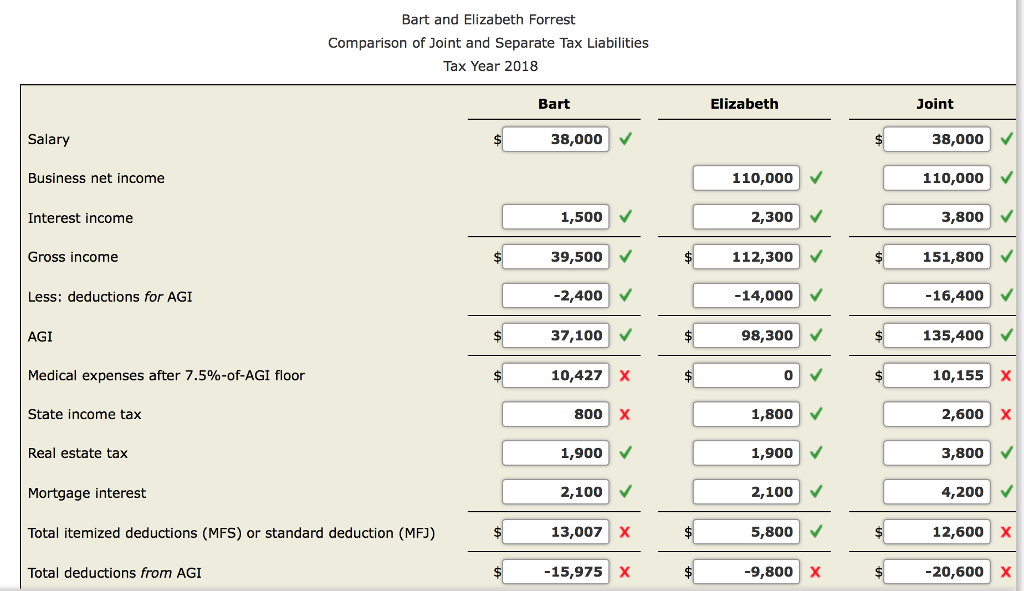Viewport: 1024px width, 591px height.
Task: Click the Bart column header
Action: [554, 104]
